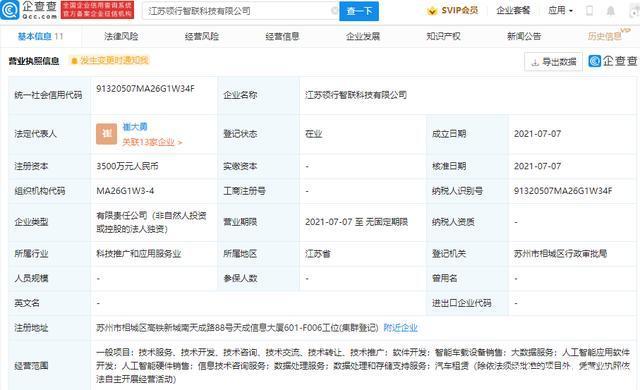Switch to the 法律风险 tab
This screenshot has height=390, width=640.
point(121,36)
